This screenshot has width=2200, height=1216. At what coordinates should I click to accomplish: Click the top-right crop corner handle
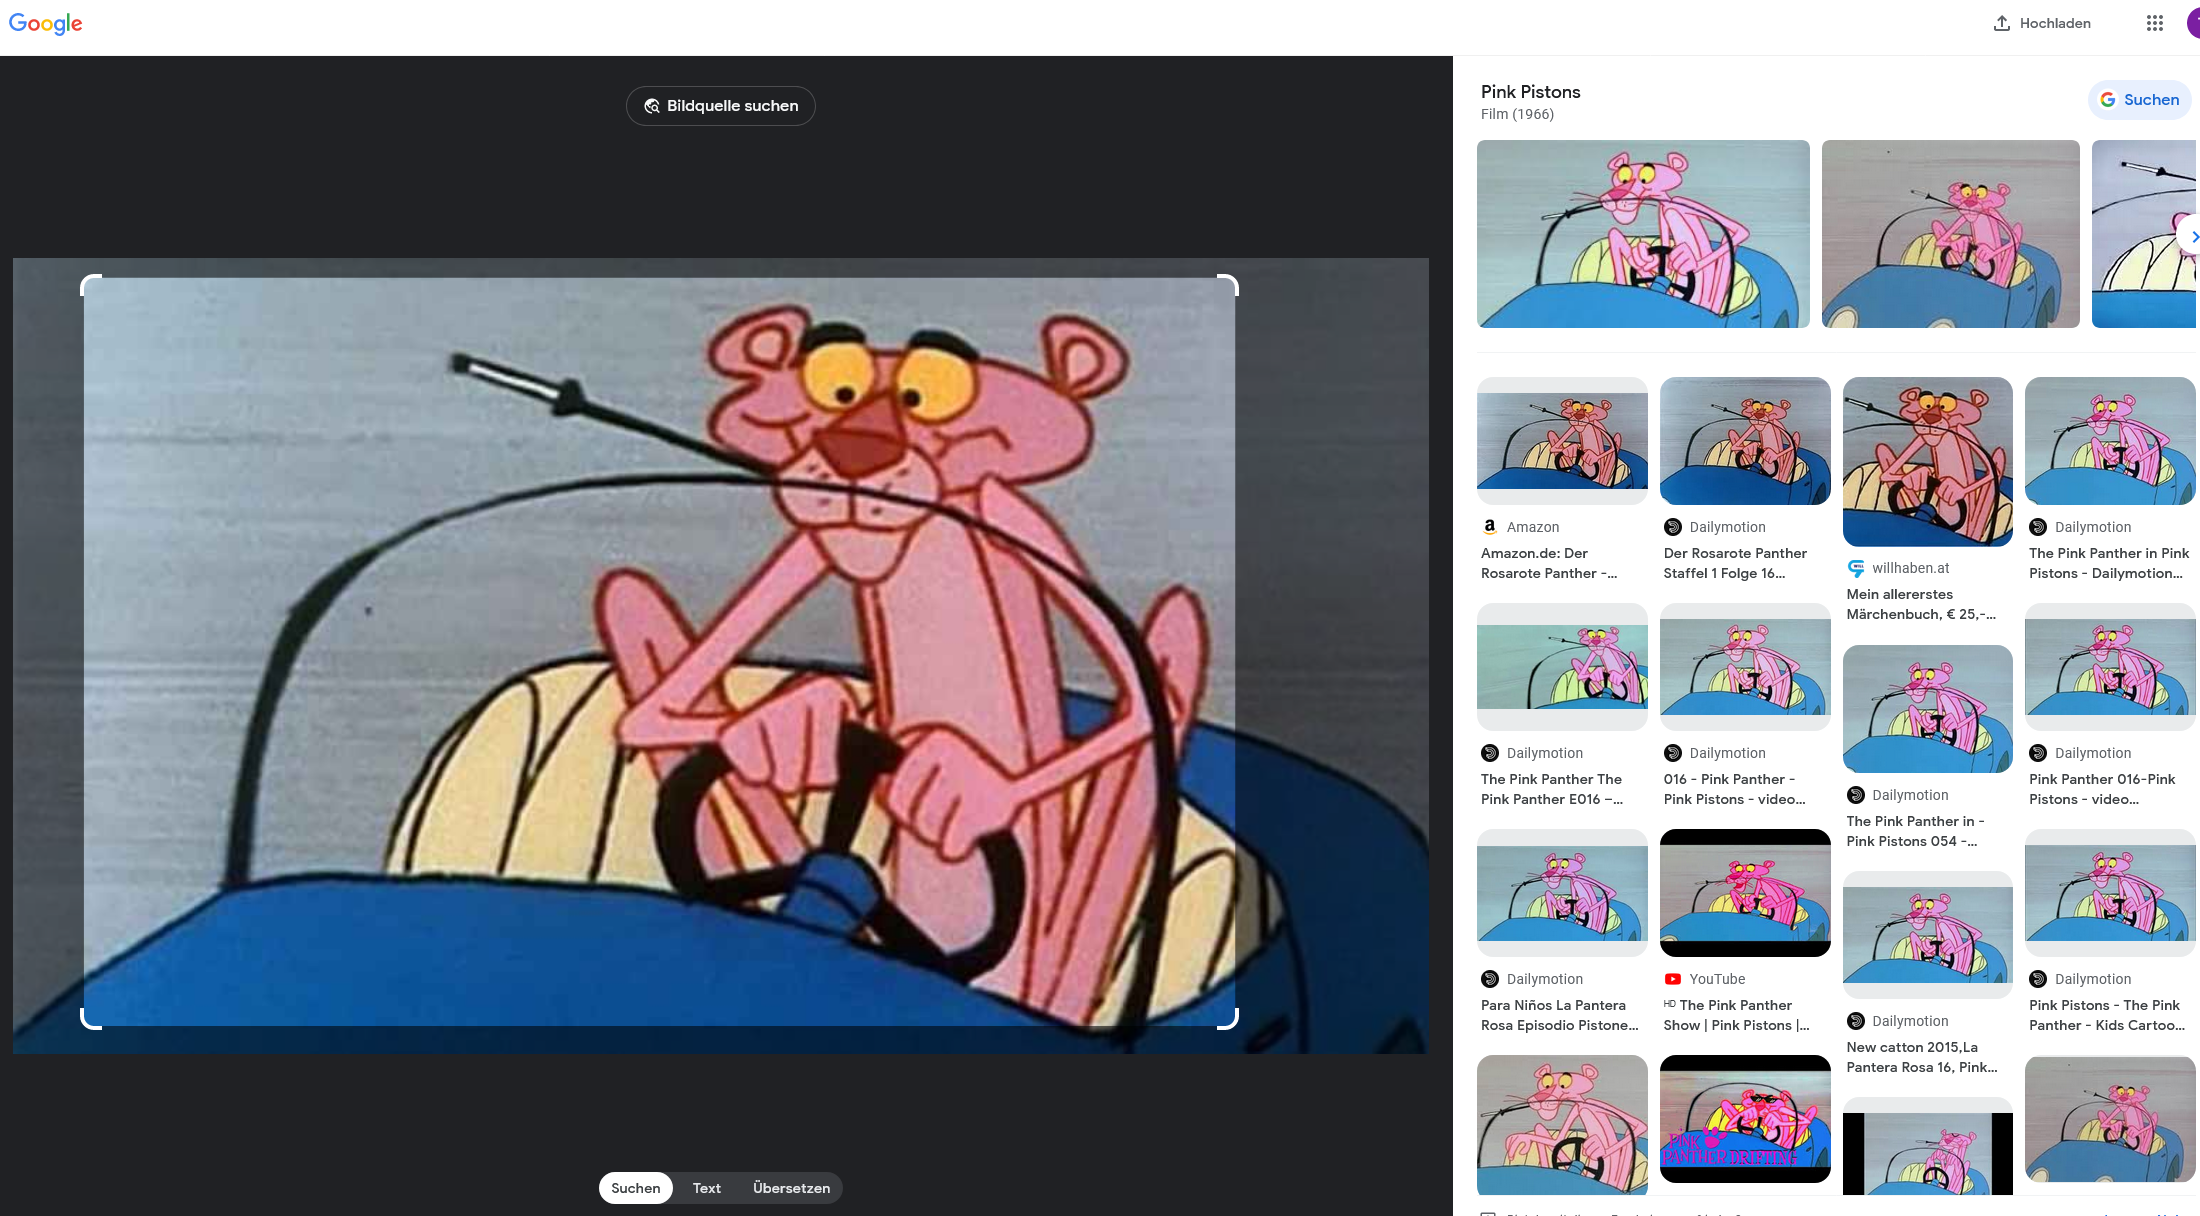pyautogui.click(x=1229, y=285)
